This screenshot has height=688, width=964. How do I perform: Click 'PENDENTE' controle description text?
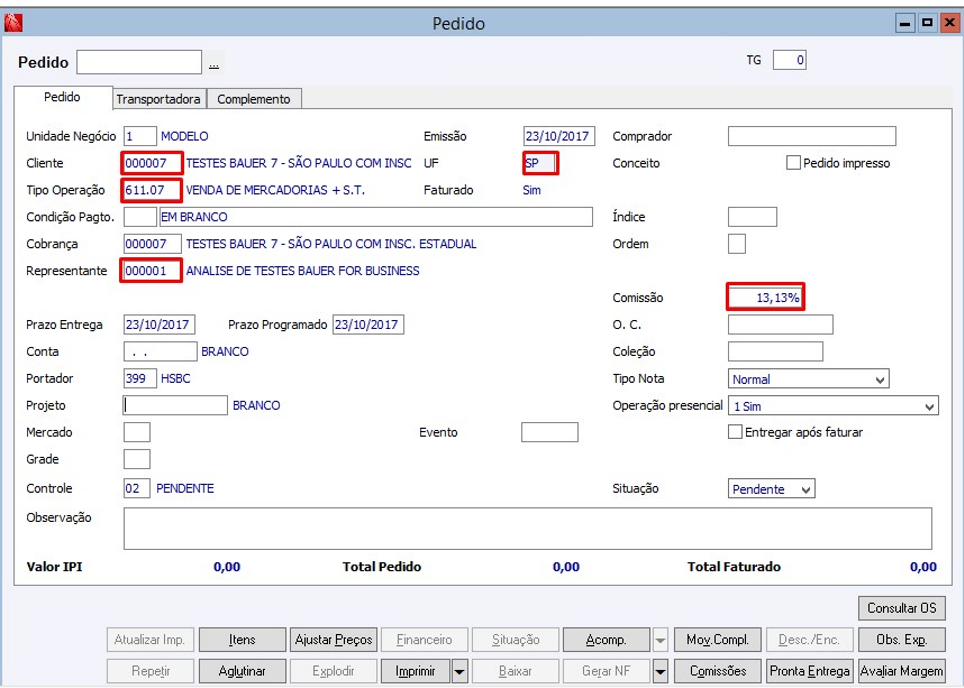[x=185, y=489]
